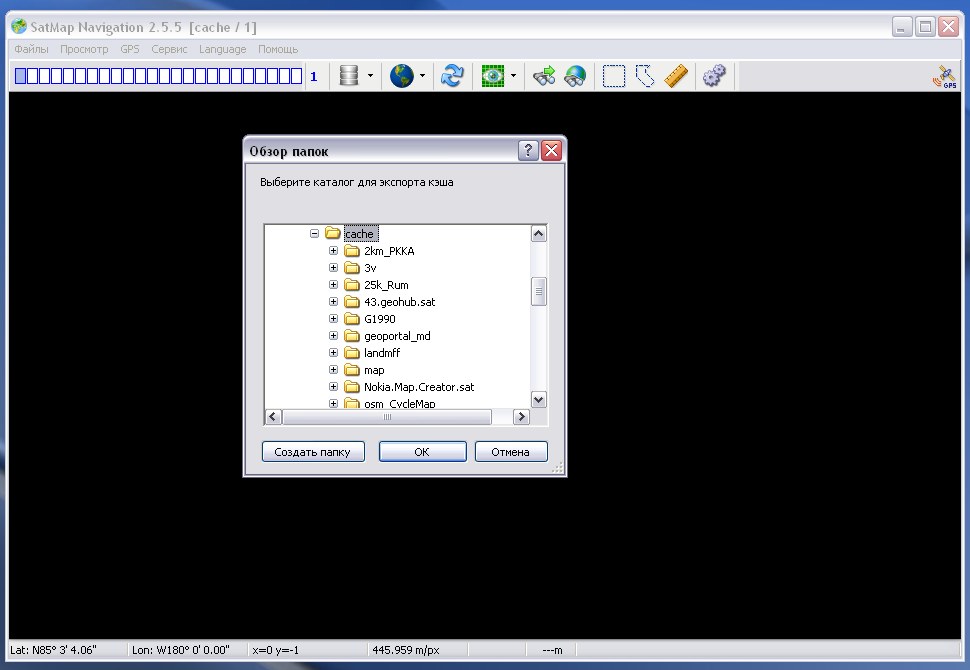Click the horizontal scroll left arrow
The height and width of the screenshot is (670, 970).
(x=273, y=417)
